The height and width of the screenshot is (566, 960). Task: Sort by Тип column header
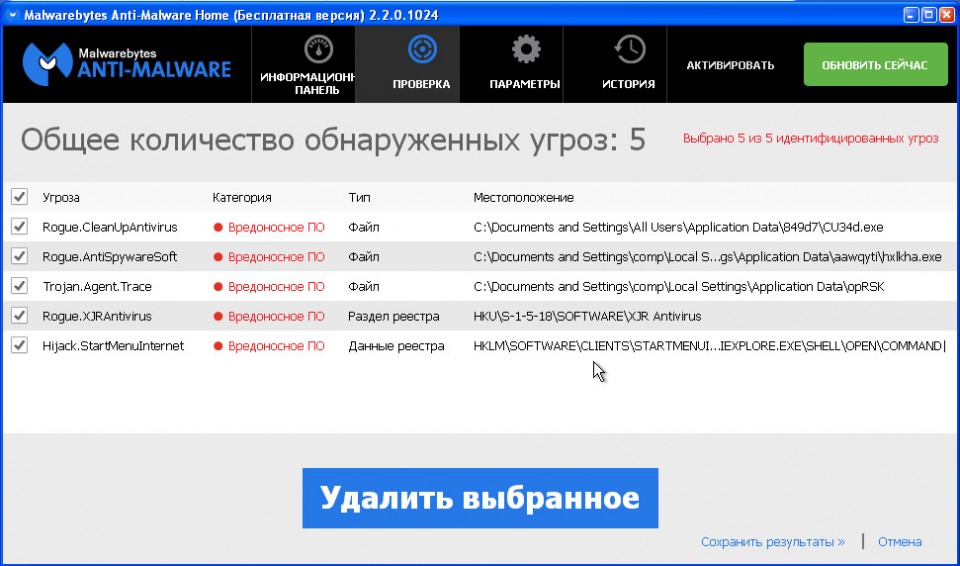359,198
